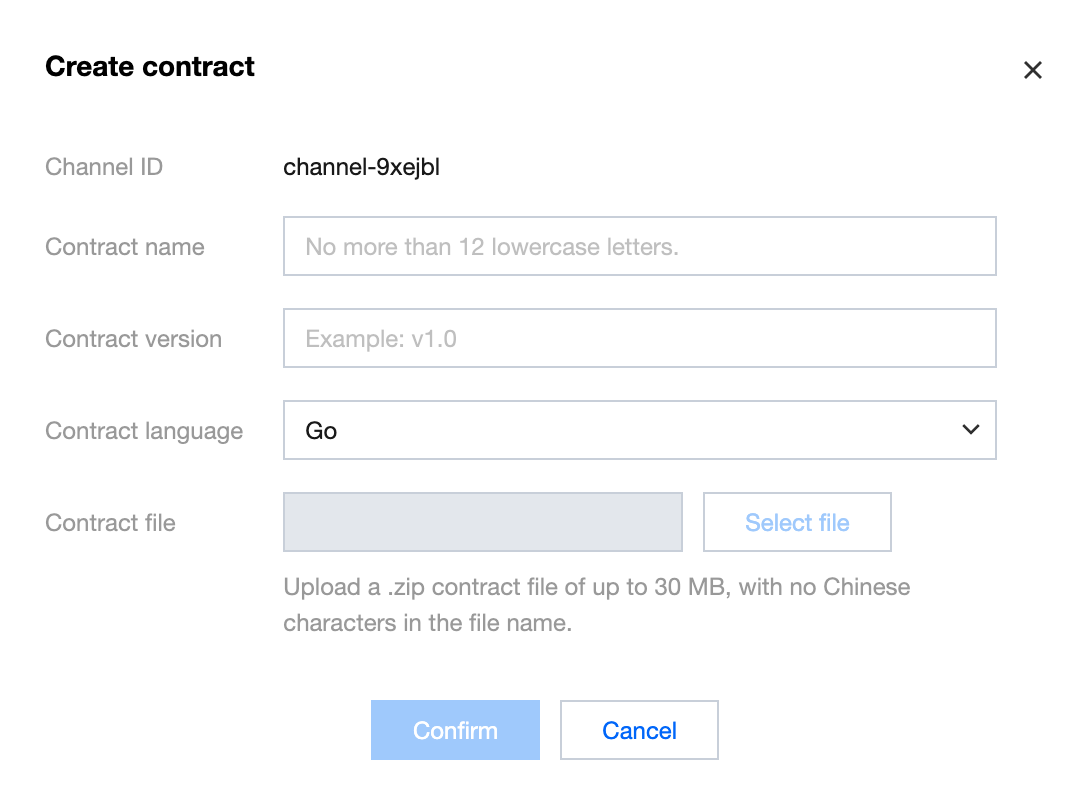Viewport: 1088px width, 810px height.
Task: Cancel the Create contract dialog
Action: pyautogui.click(x=639, y=730)
